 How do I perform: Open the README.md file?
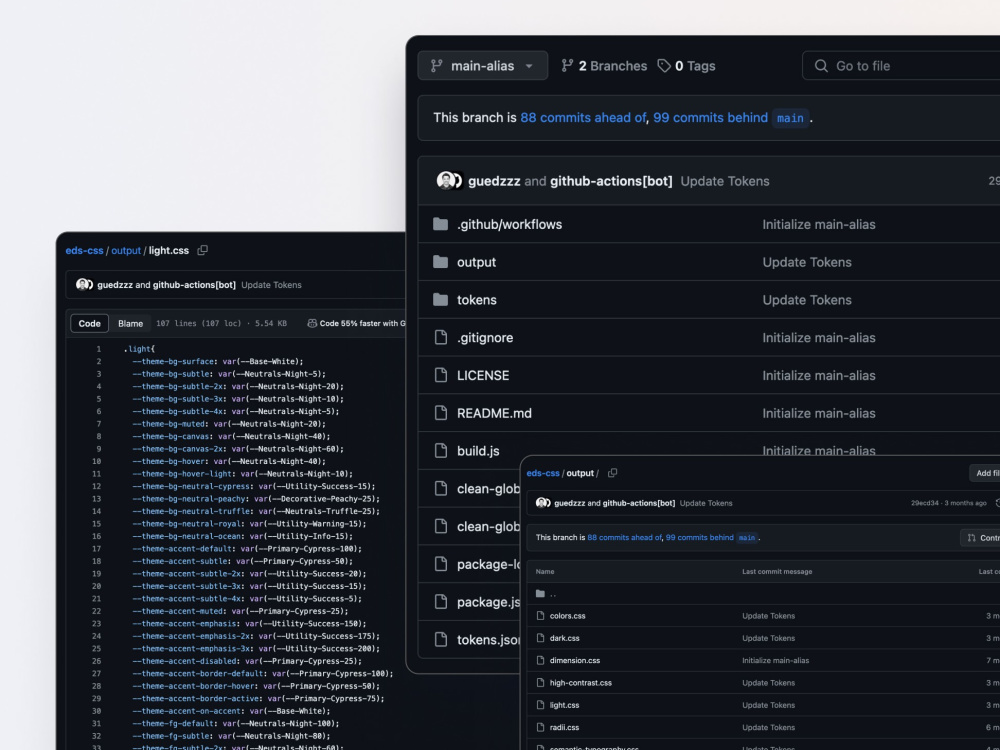(x=494, y=413)
